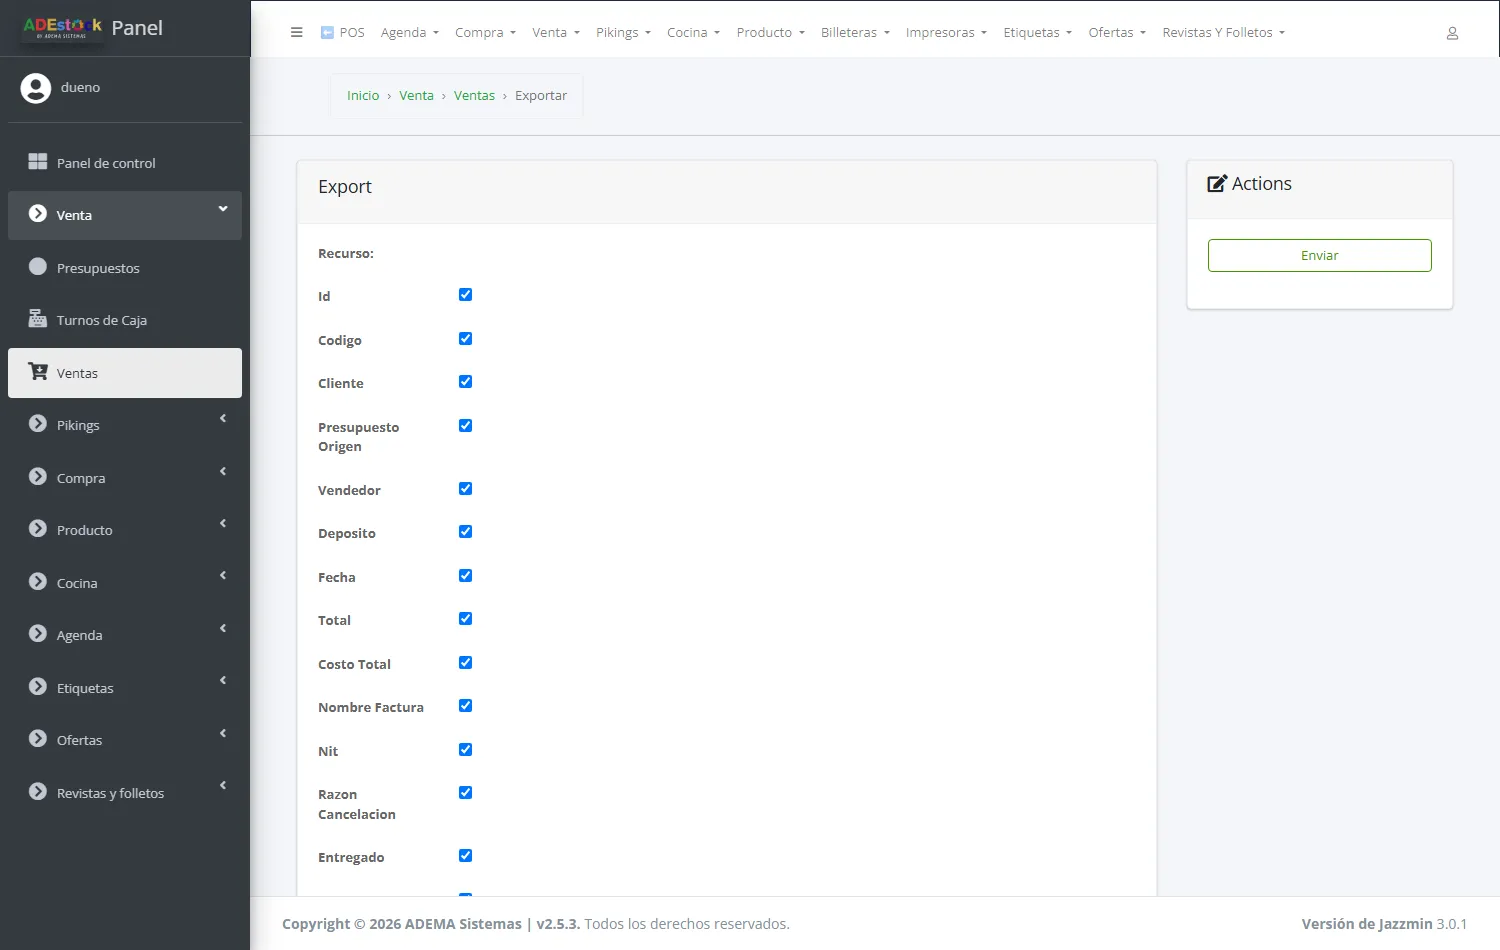Click the Enviar button
This screenshot has height=950, width=1500.
tap(1320, 256)
